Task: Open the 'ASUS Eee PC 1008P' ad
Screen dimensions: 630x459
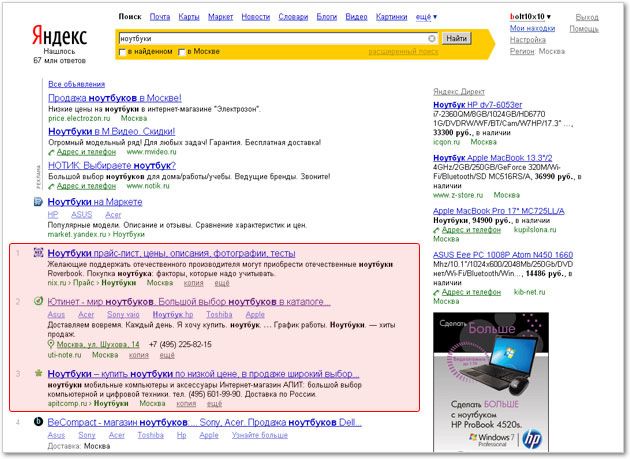Action: click(x=503, y=255)
